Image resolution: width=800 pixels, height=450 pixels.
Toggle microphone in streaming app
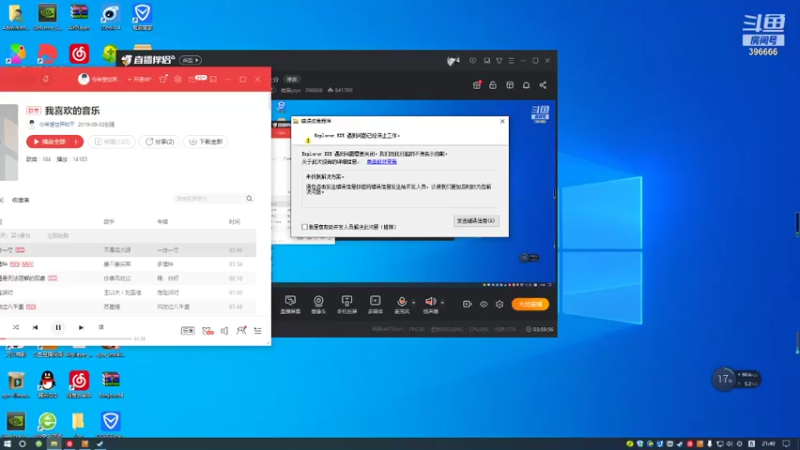402,304
